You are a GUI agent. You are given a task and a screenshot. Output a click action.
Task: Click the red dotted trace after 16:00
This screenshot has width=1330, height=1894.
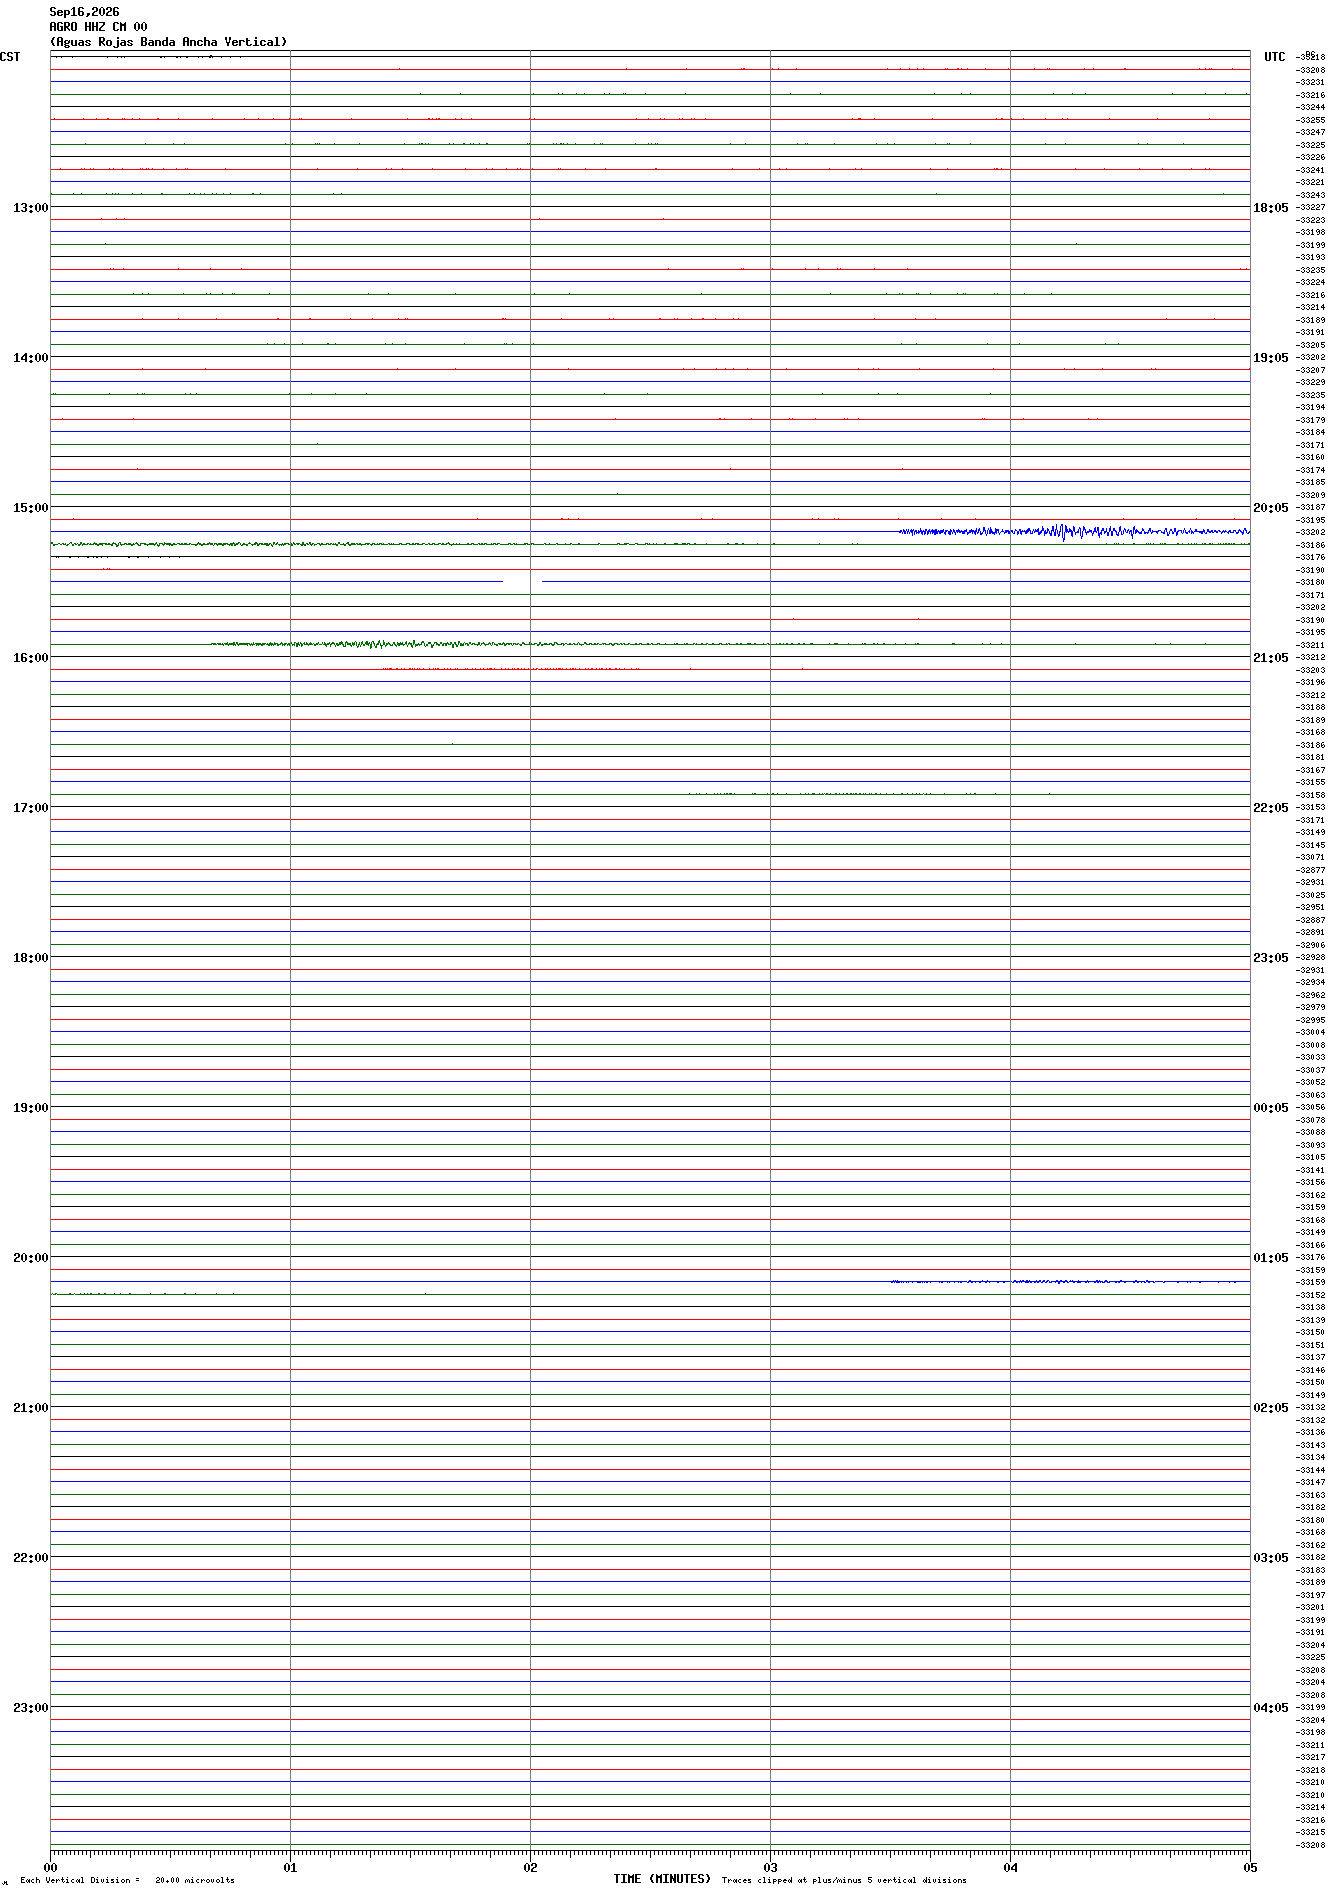[x=512, y=668]
